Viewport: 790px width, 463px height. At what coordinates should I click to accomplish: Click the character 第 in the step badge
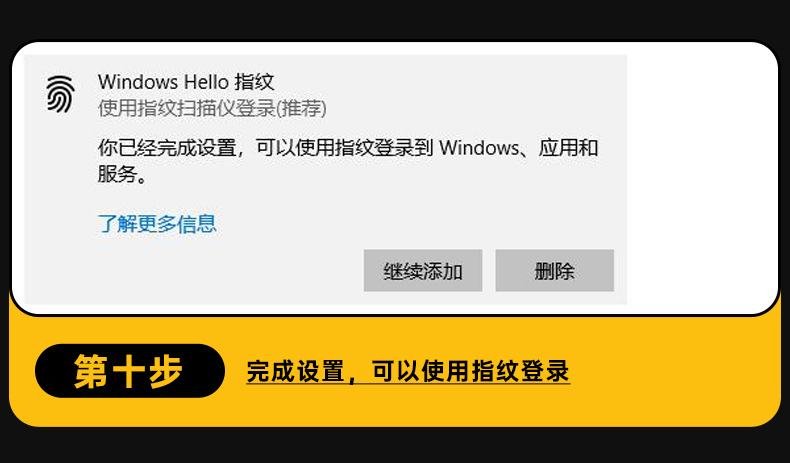coord(91,371)
